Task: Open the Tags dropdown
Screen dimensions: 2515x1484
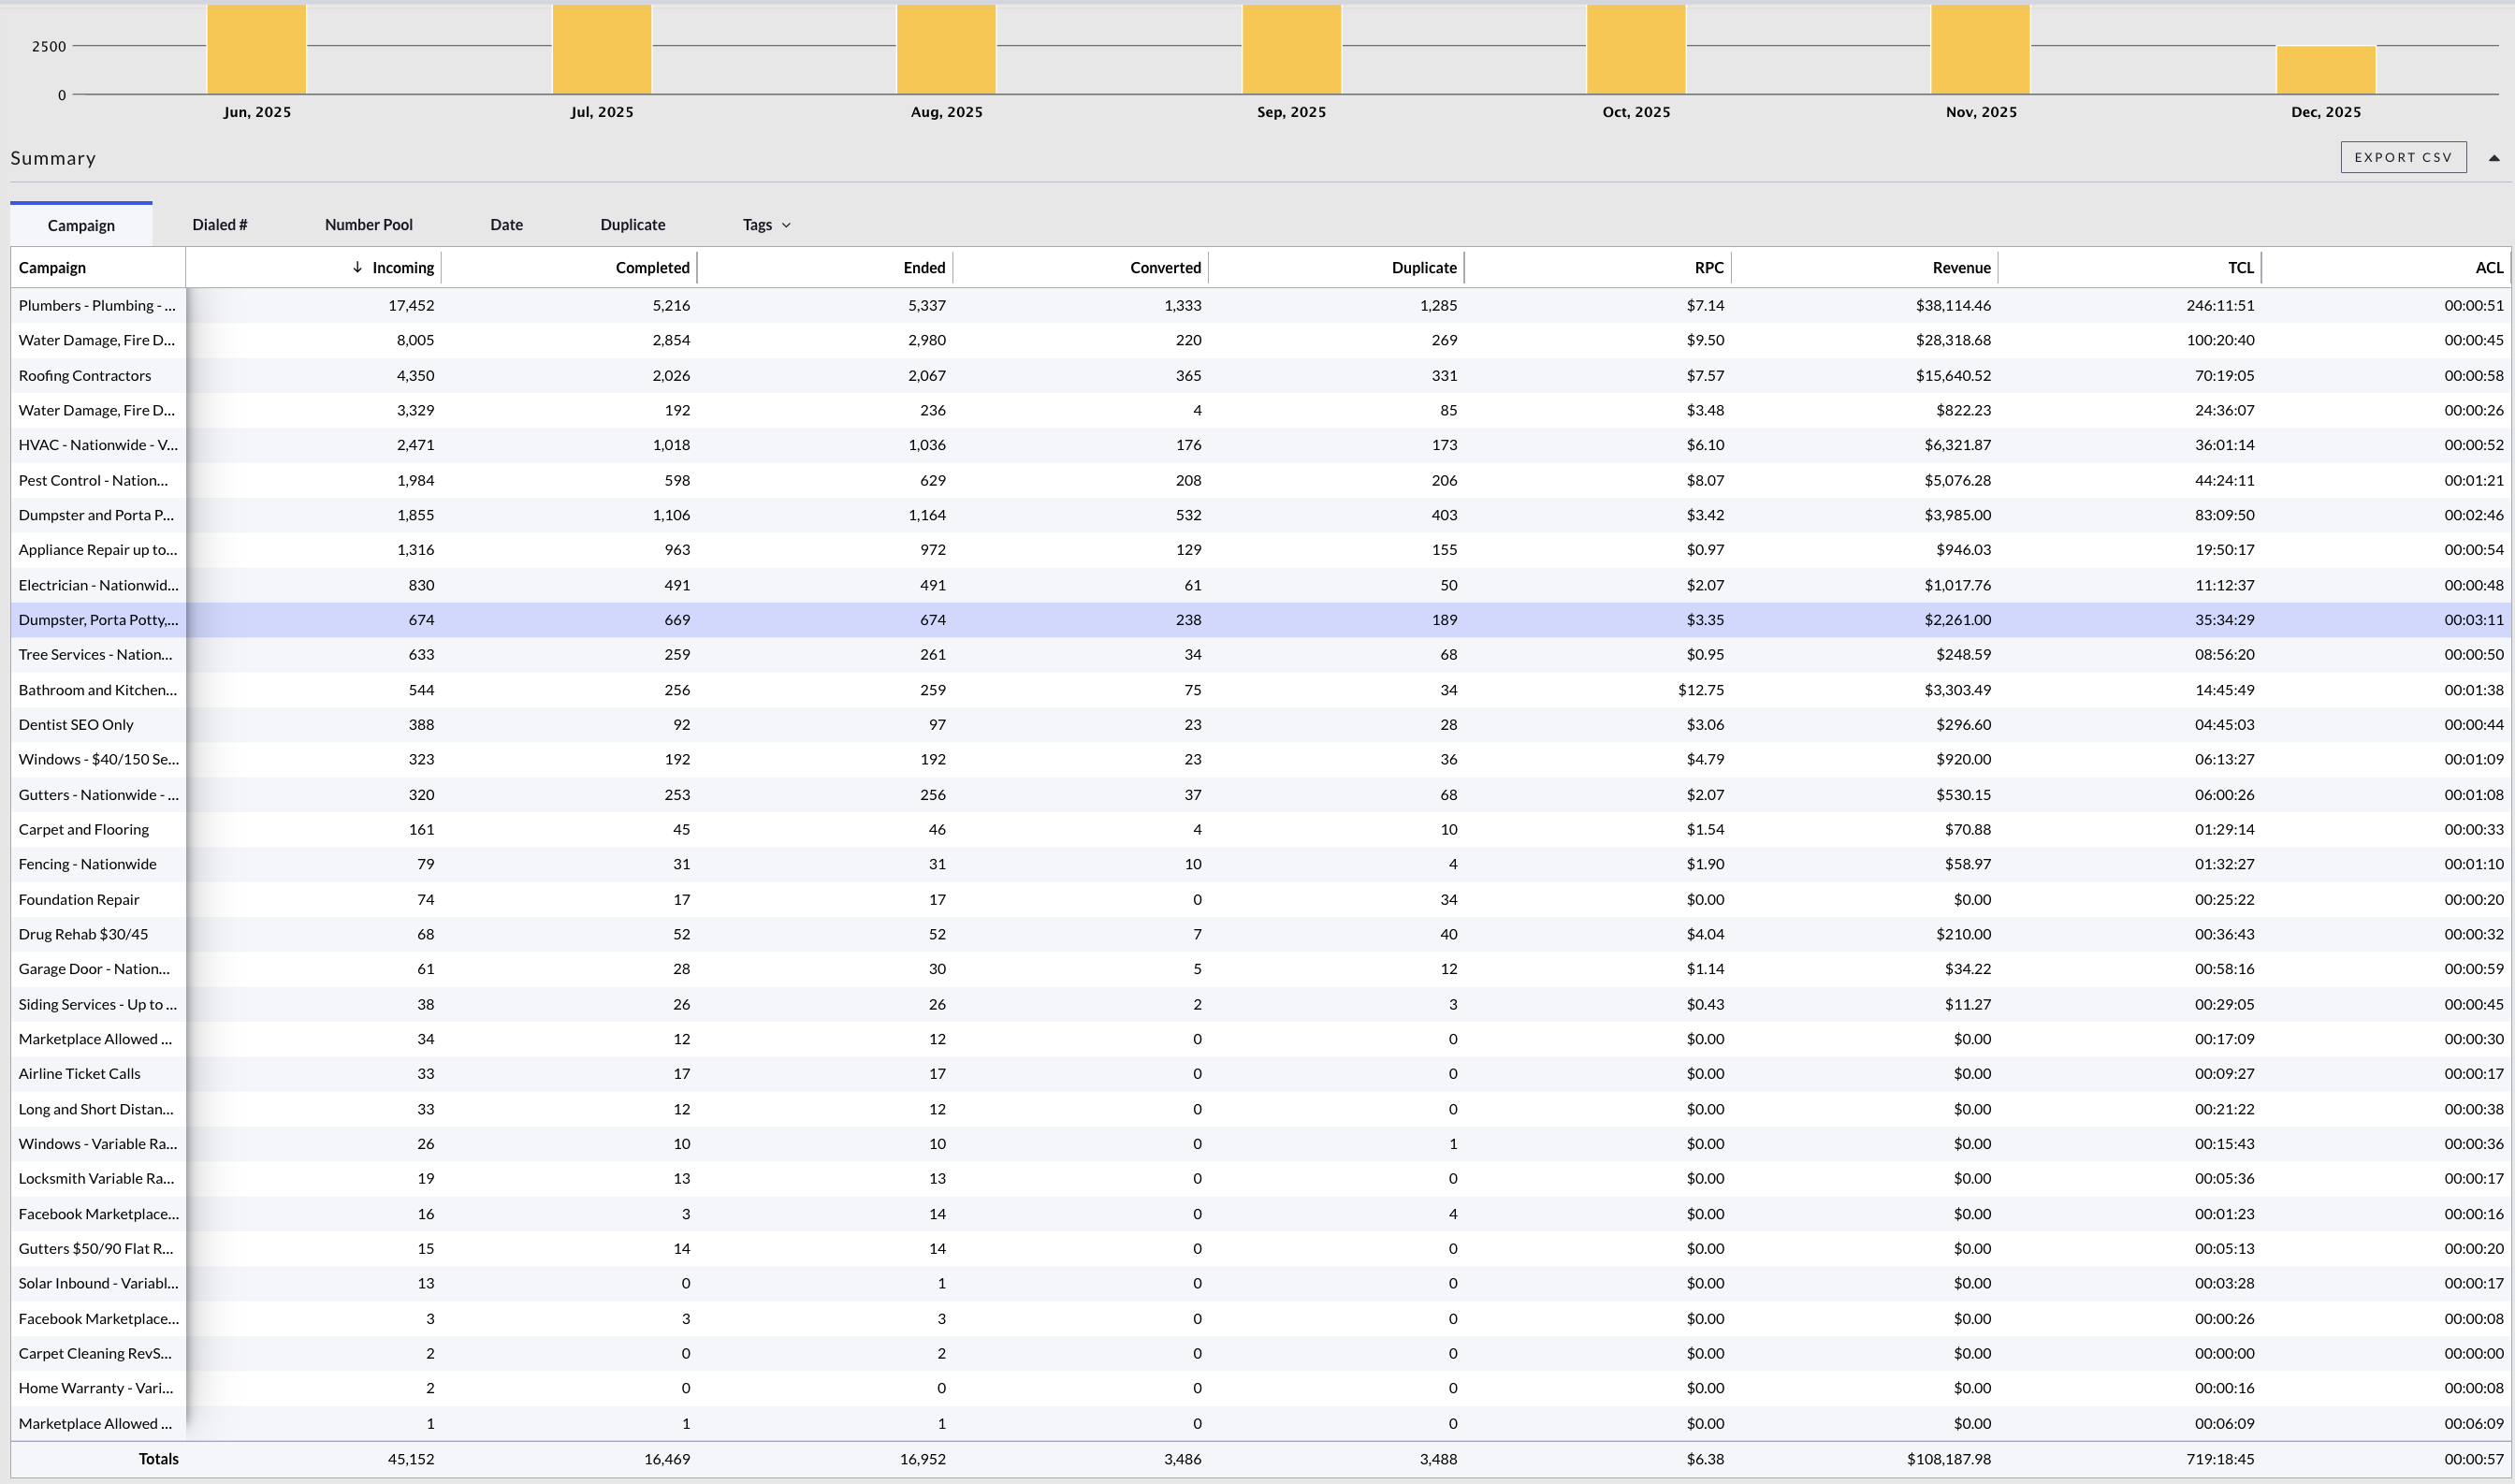Action: pyautogui.click(x=766, y=225)
